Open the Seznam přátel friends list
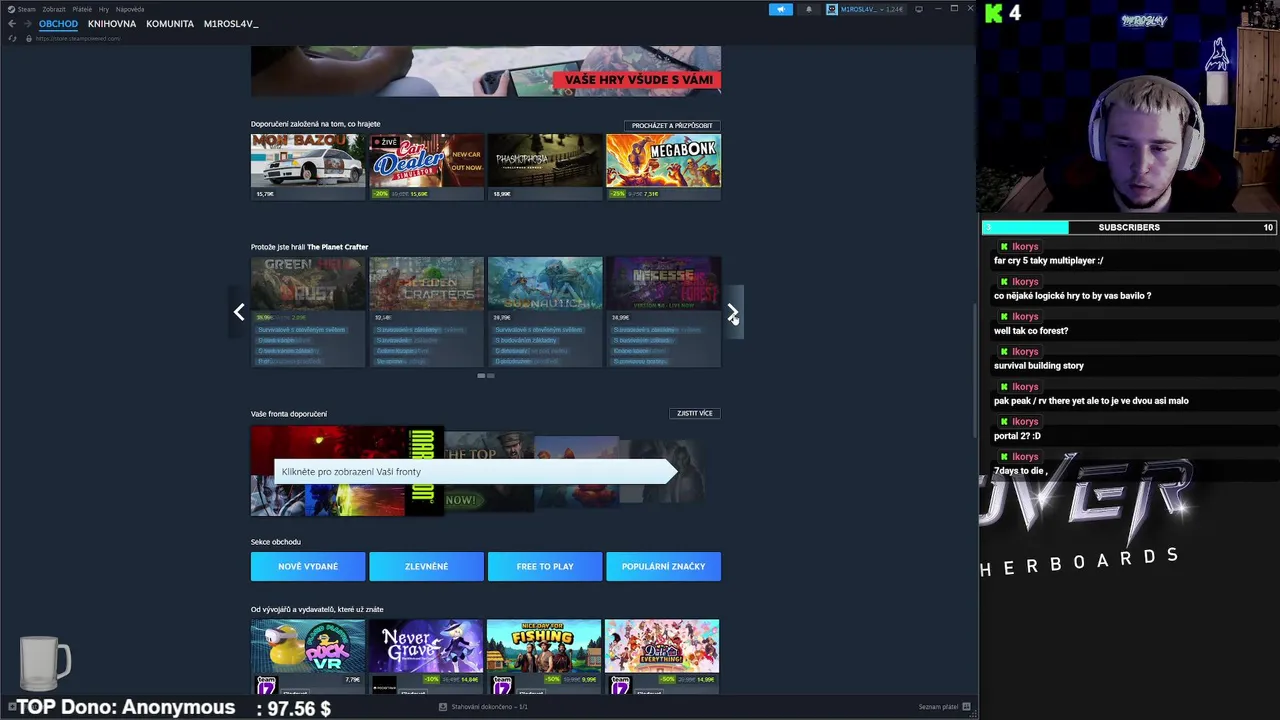Image resolution: width=1280 pixels, height=720 pixels. pos(944,707)
